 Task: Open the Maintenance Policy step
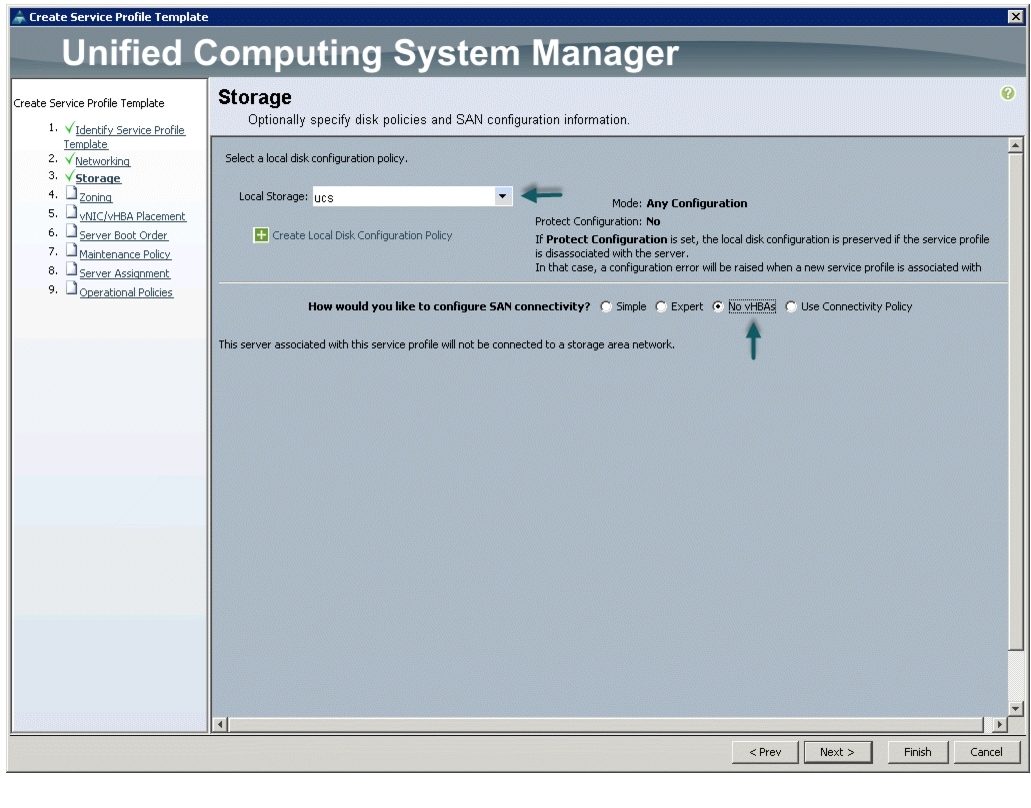125,254
